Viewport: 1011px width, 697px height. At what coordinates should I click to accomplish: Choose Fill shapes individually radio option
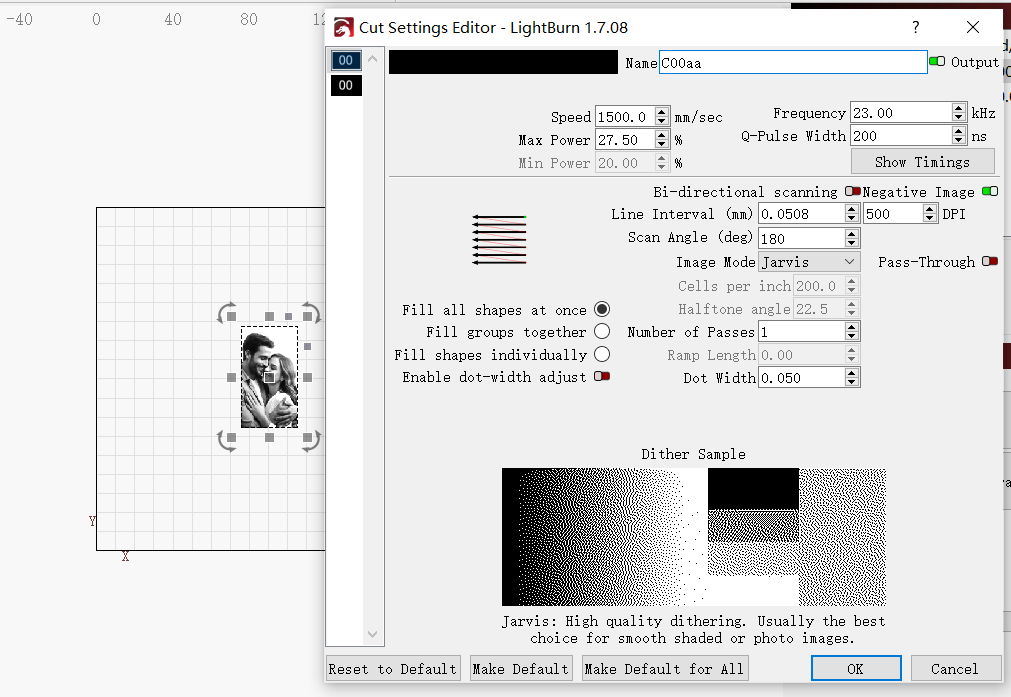(x=602, y=354)
